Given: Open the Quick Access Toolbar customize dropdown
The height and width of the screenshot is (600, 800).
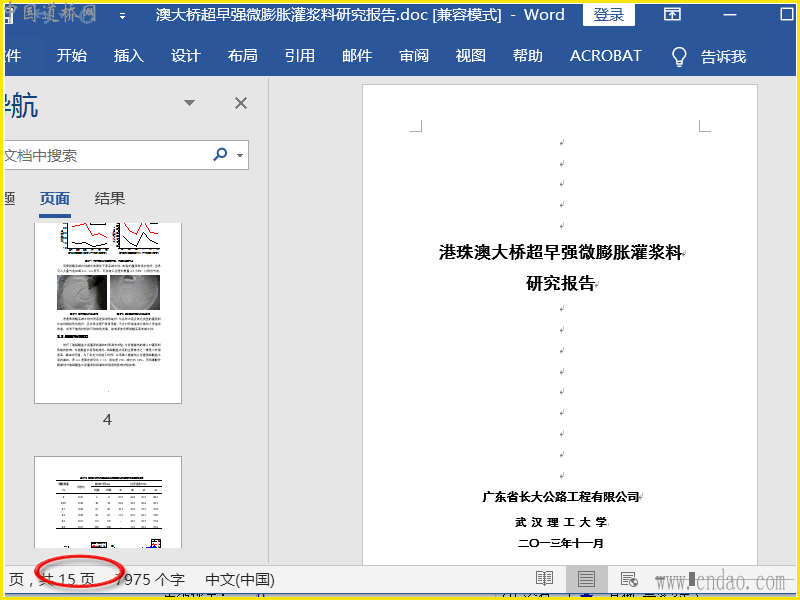Looking at the screenshot, I should click(x=122, y=16).
